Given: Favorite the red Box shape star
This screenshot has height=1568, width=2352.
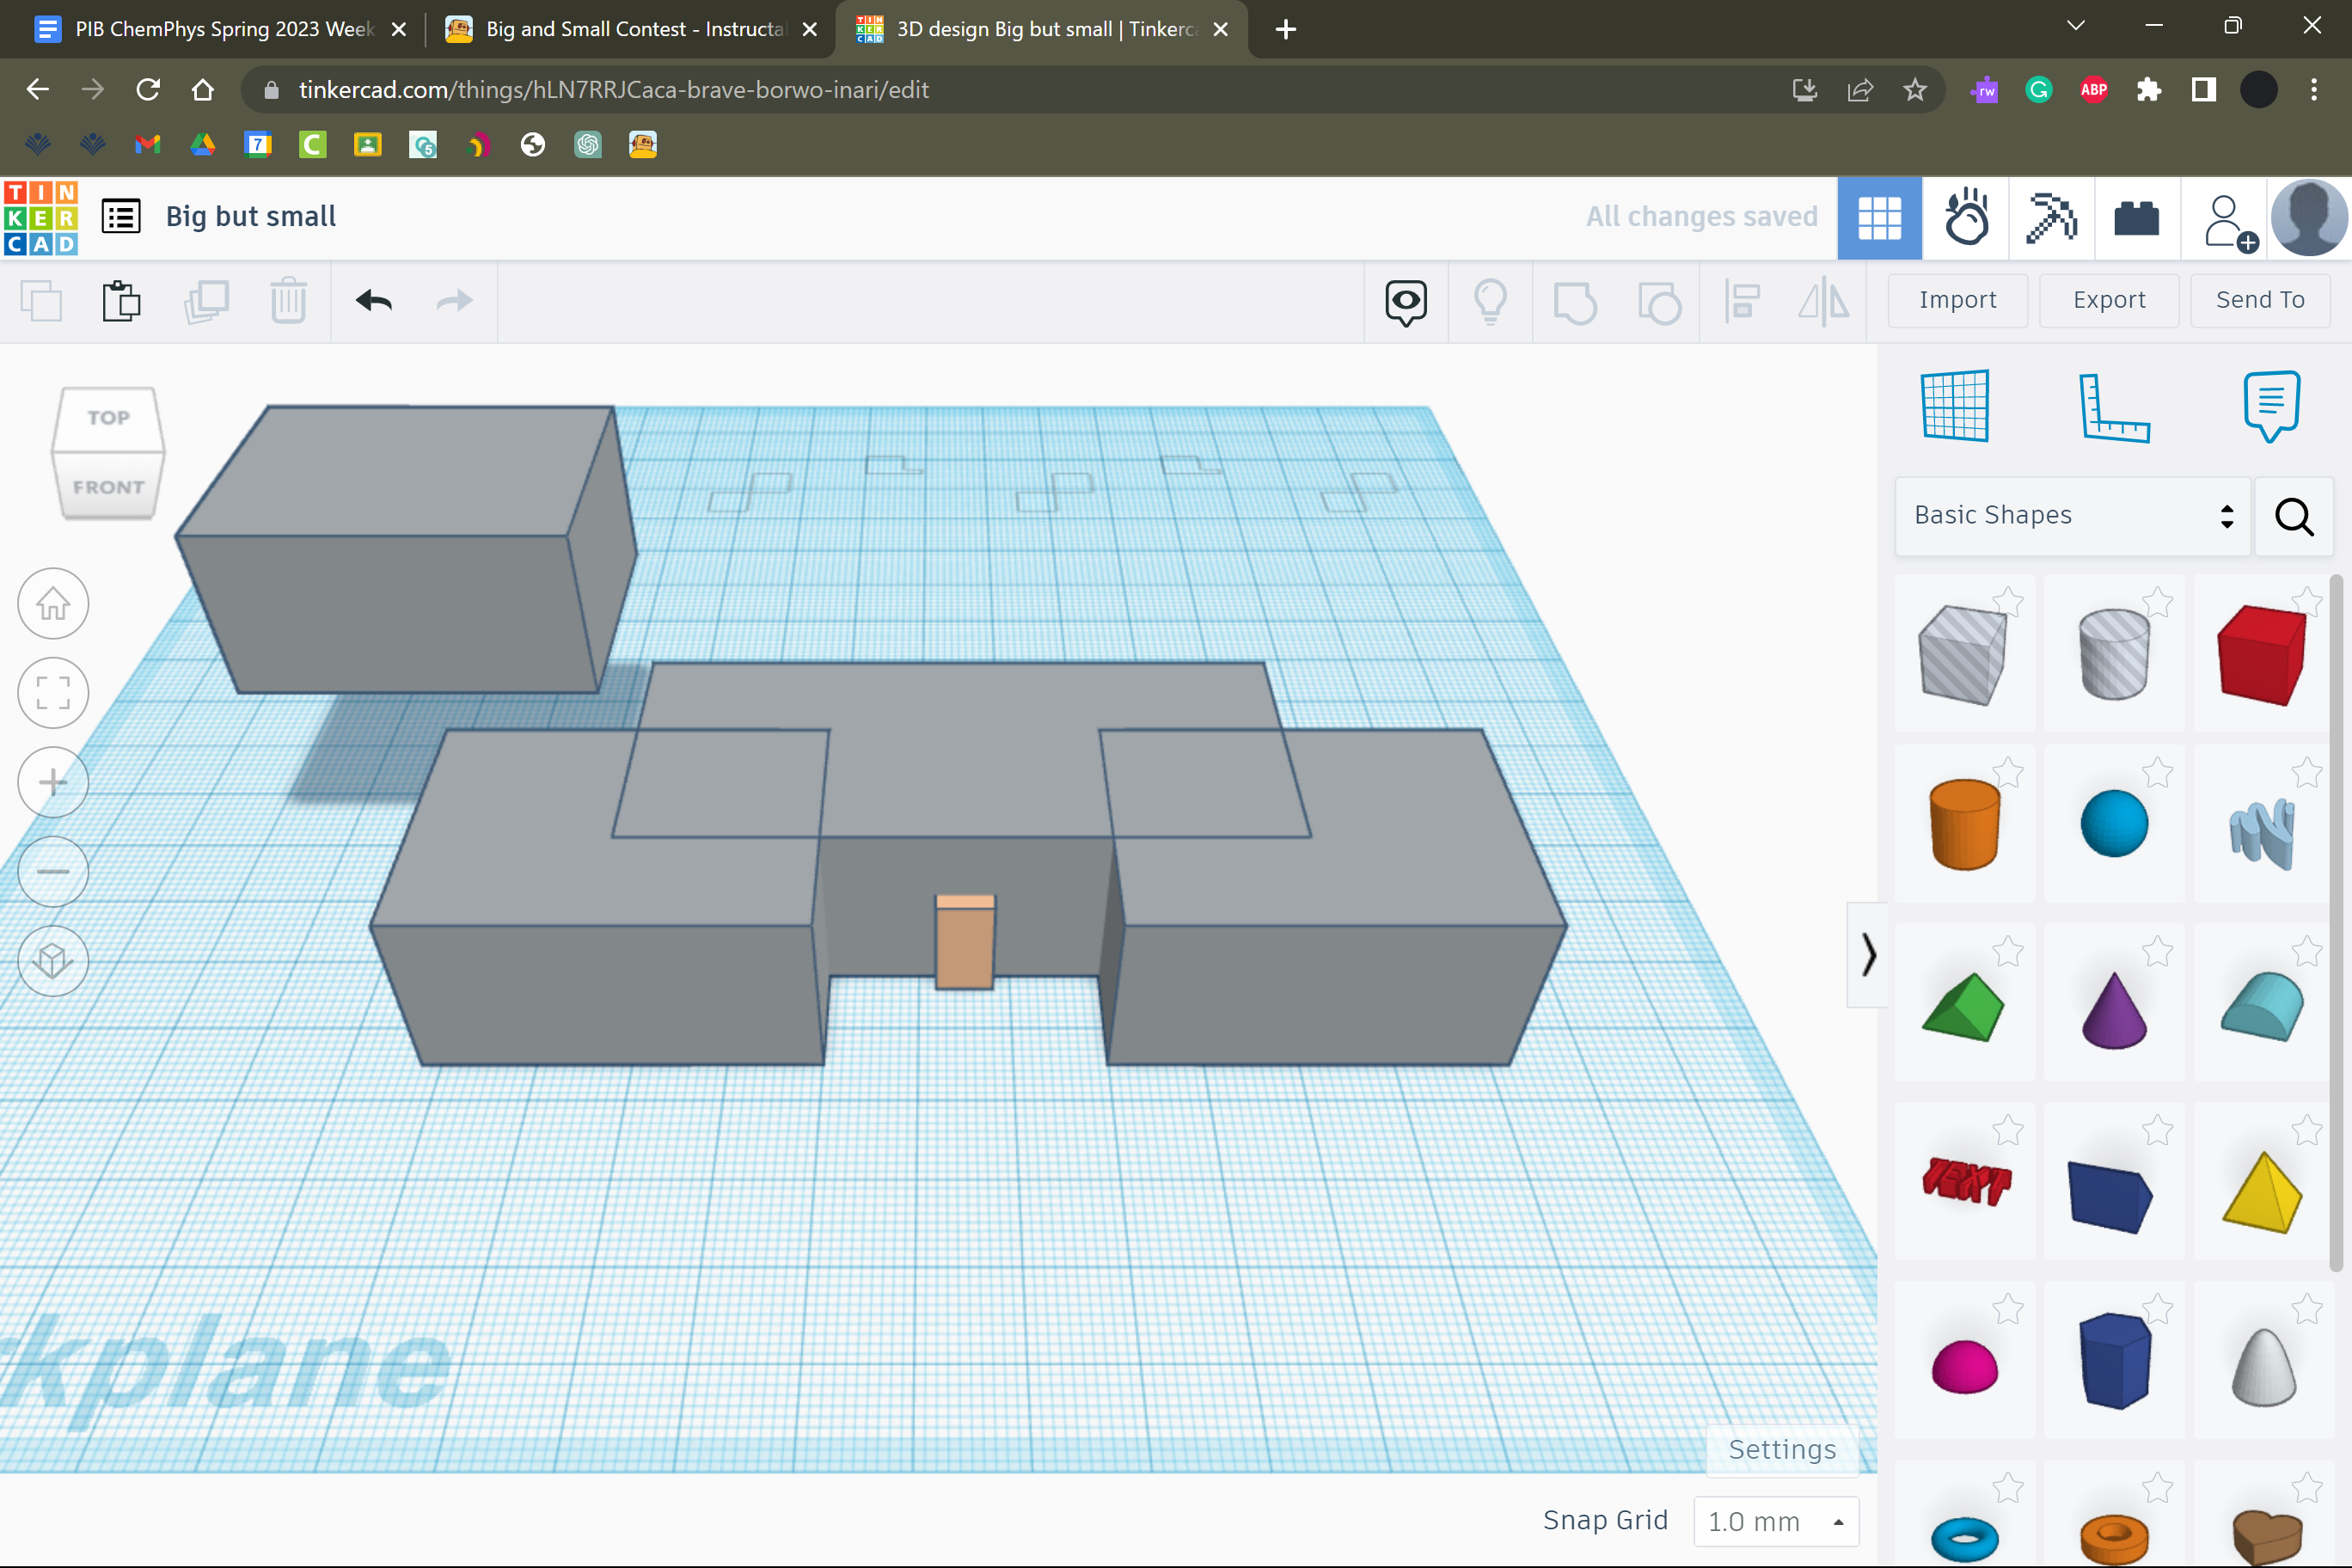Looking at the screenshot, I should pyautogui.click(x=2306, y=601).
